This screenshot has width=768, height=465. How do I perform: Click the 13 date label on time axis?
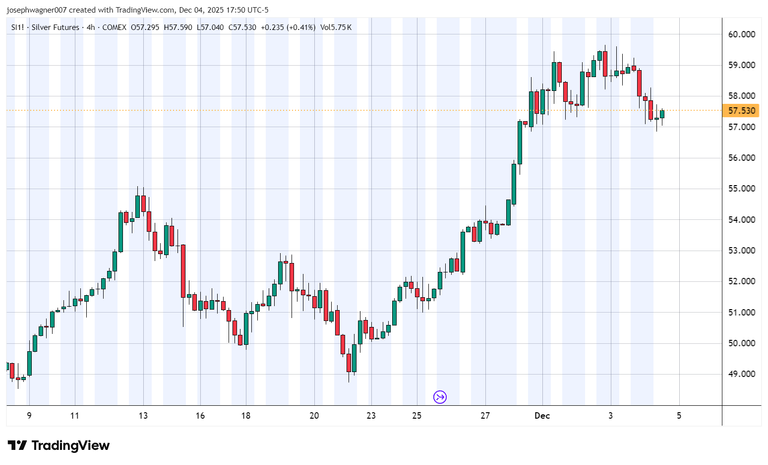(x=143, y=415)
